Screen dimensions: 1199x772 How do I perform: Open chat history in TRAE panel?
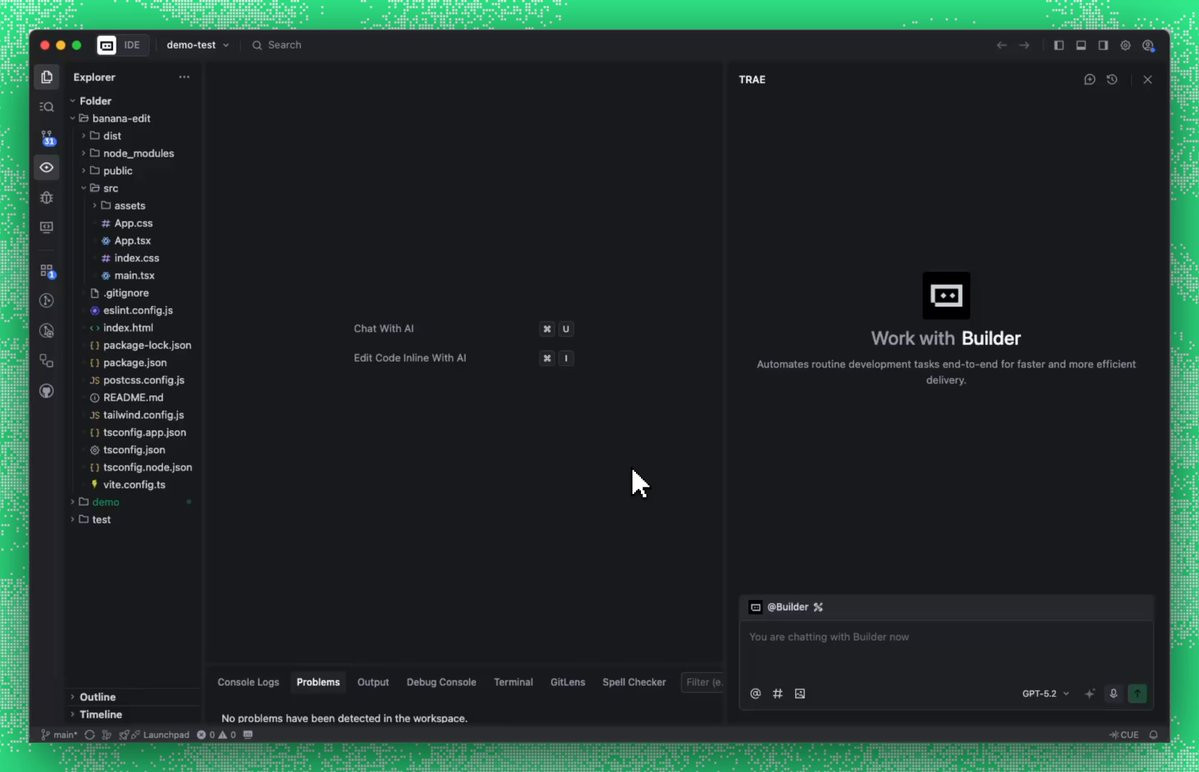[1112, 79]
